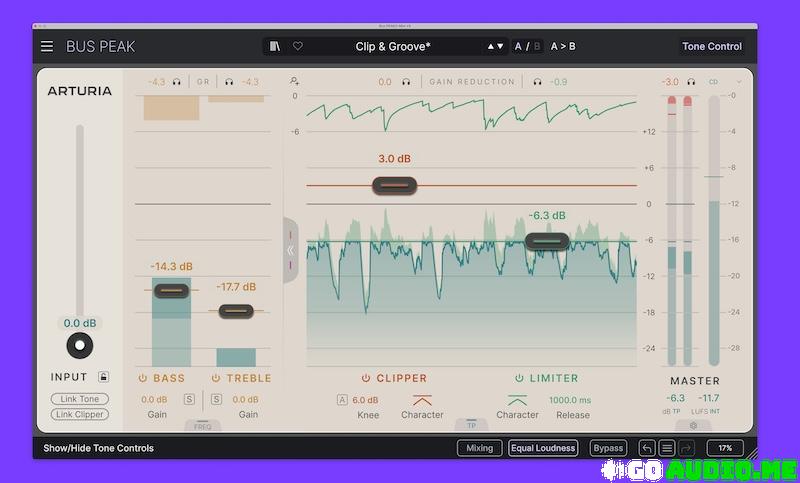800x483 pixels.
Task: Click the gain reduction trace graph
Action: tap(471, 114)
